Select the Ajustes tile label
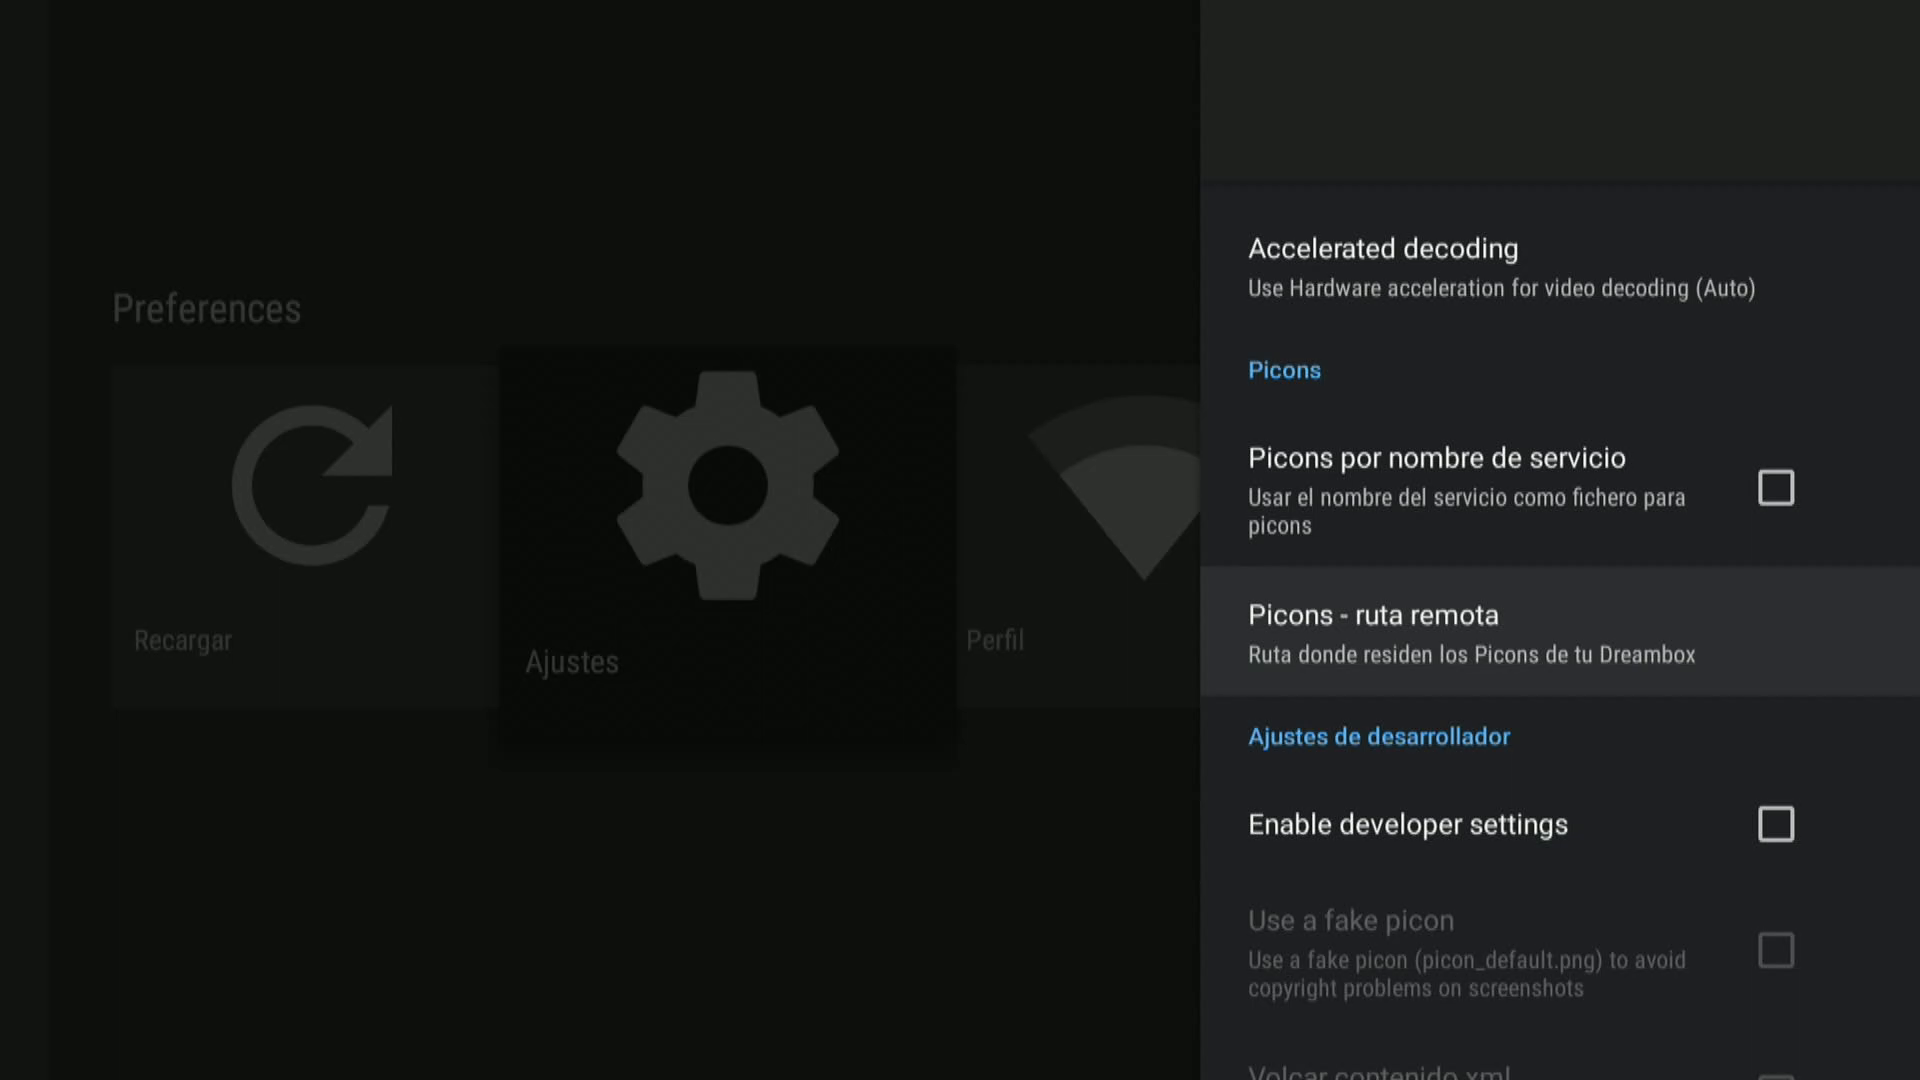The height and width of the screenshot is (1080, 1920). (x=572, y=662)
